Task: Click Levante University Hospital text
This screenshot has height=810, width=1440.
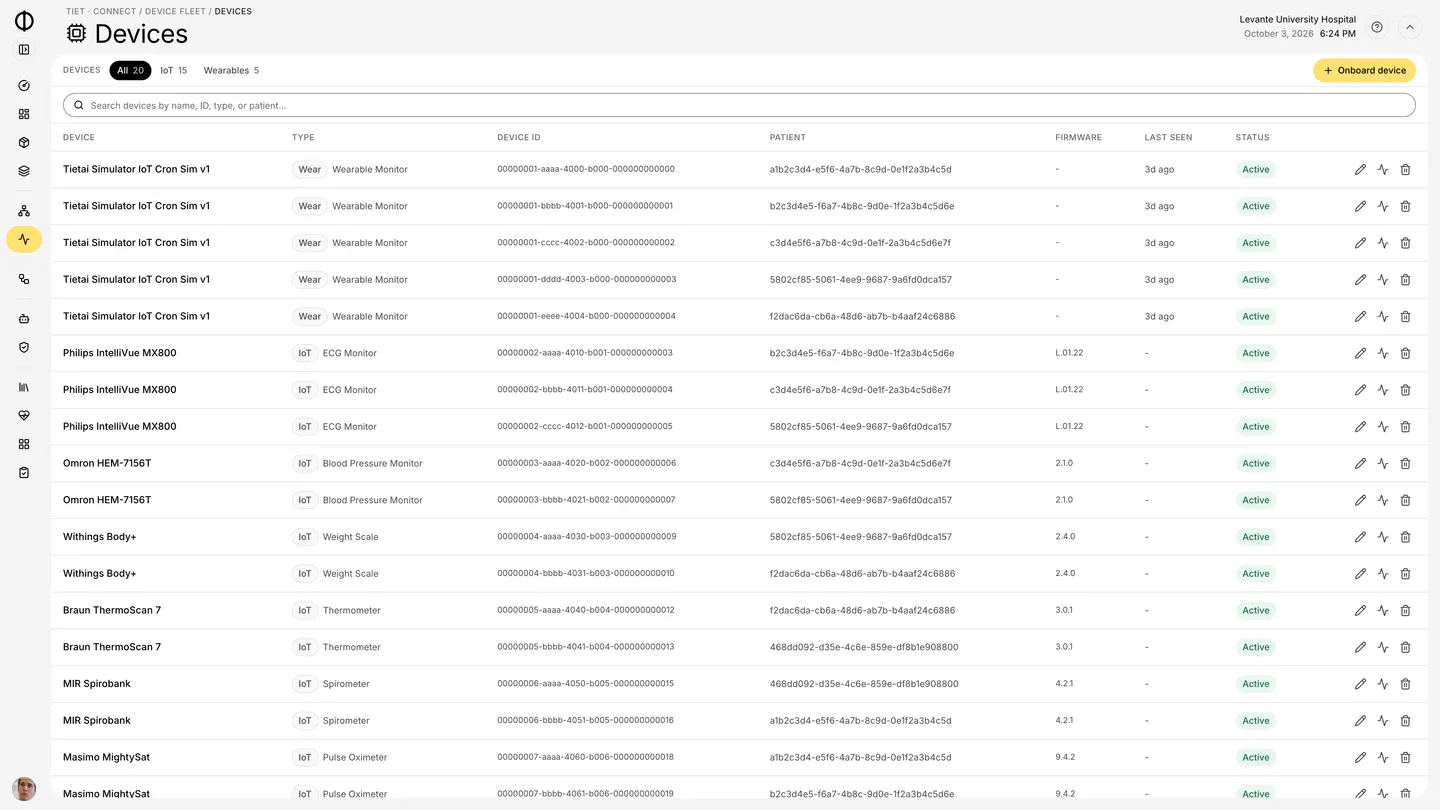Action: click(1297, 19)
